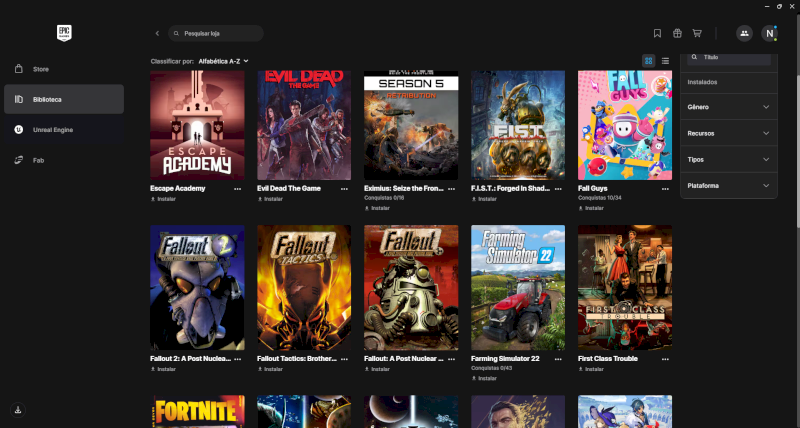Expand the Gênero filter

point(728,106)
